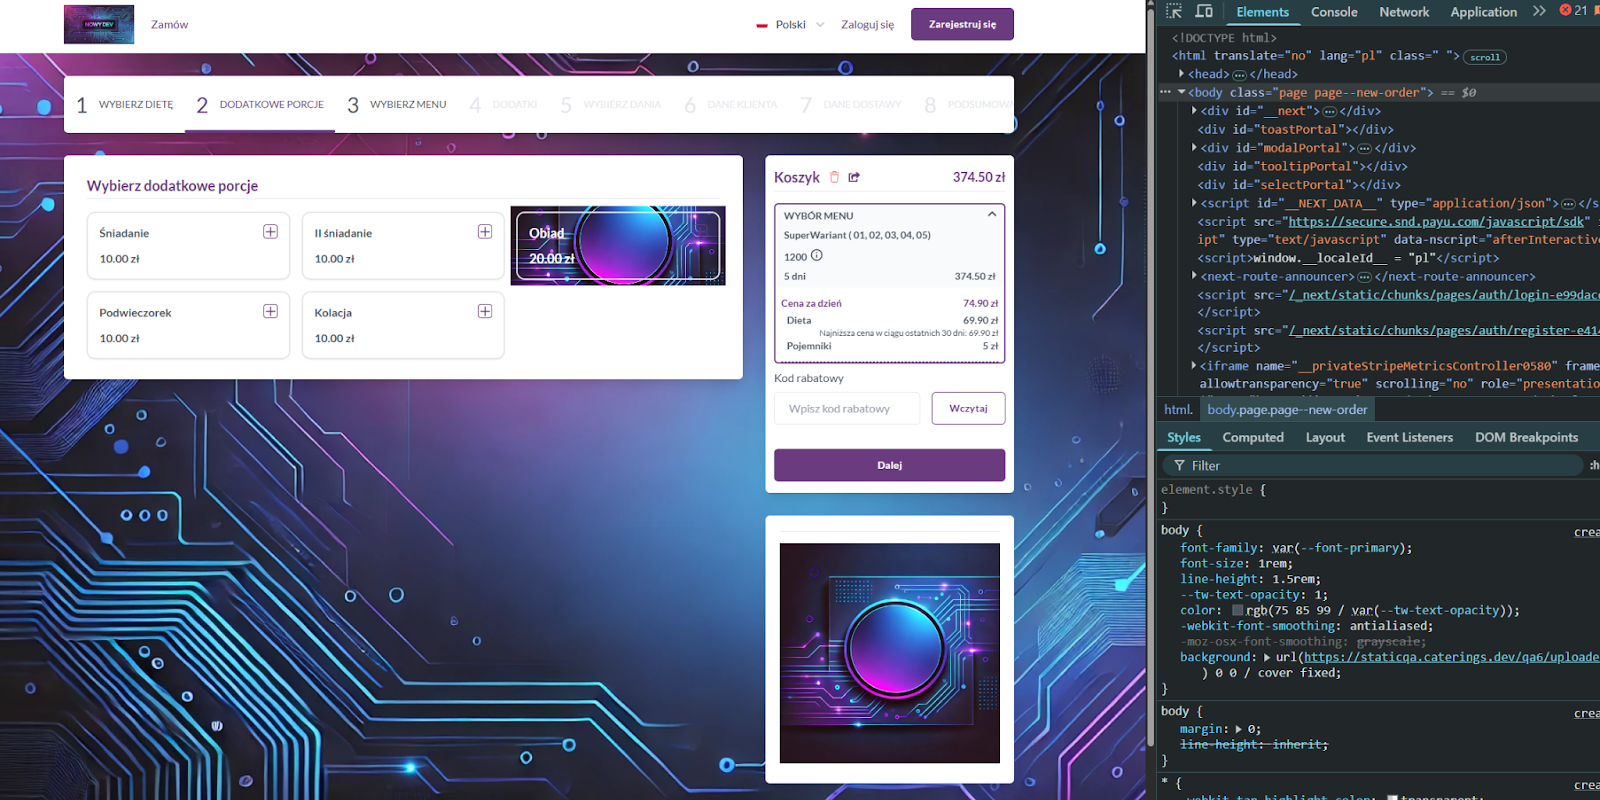Select html in the breadcrumb bar

click(1178, 409)
